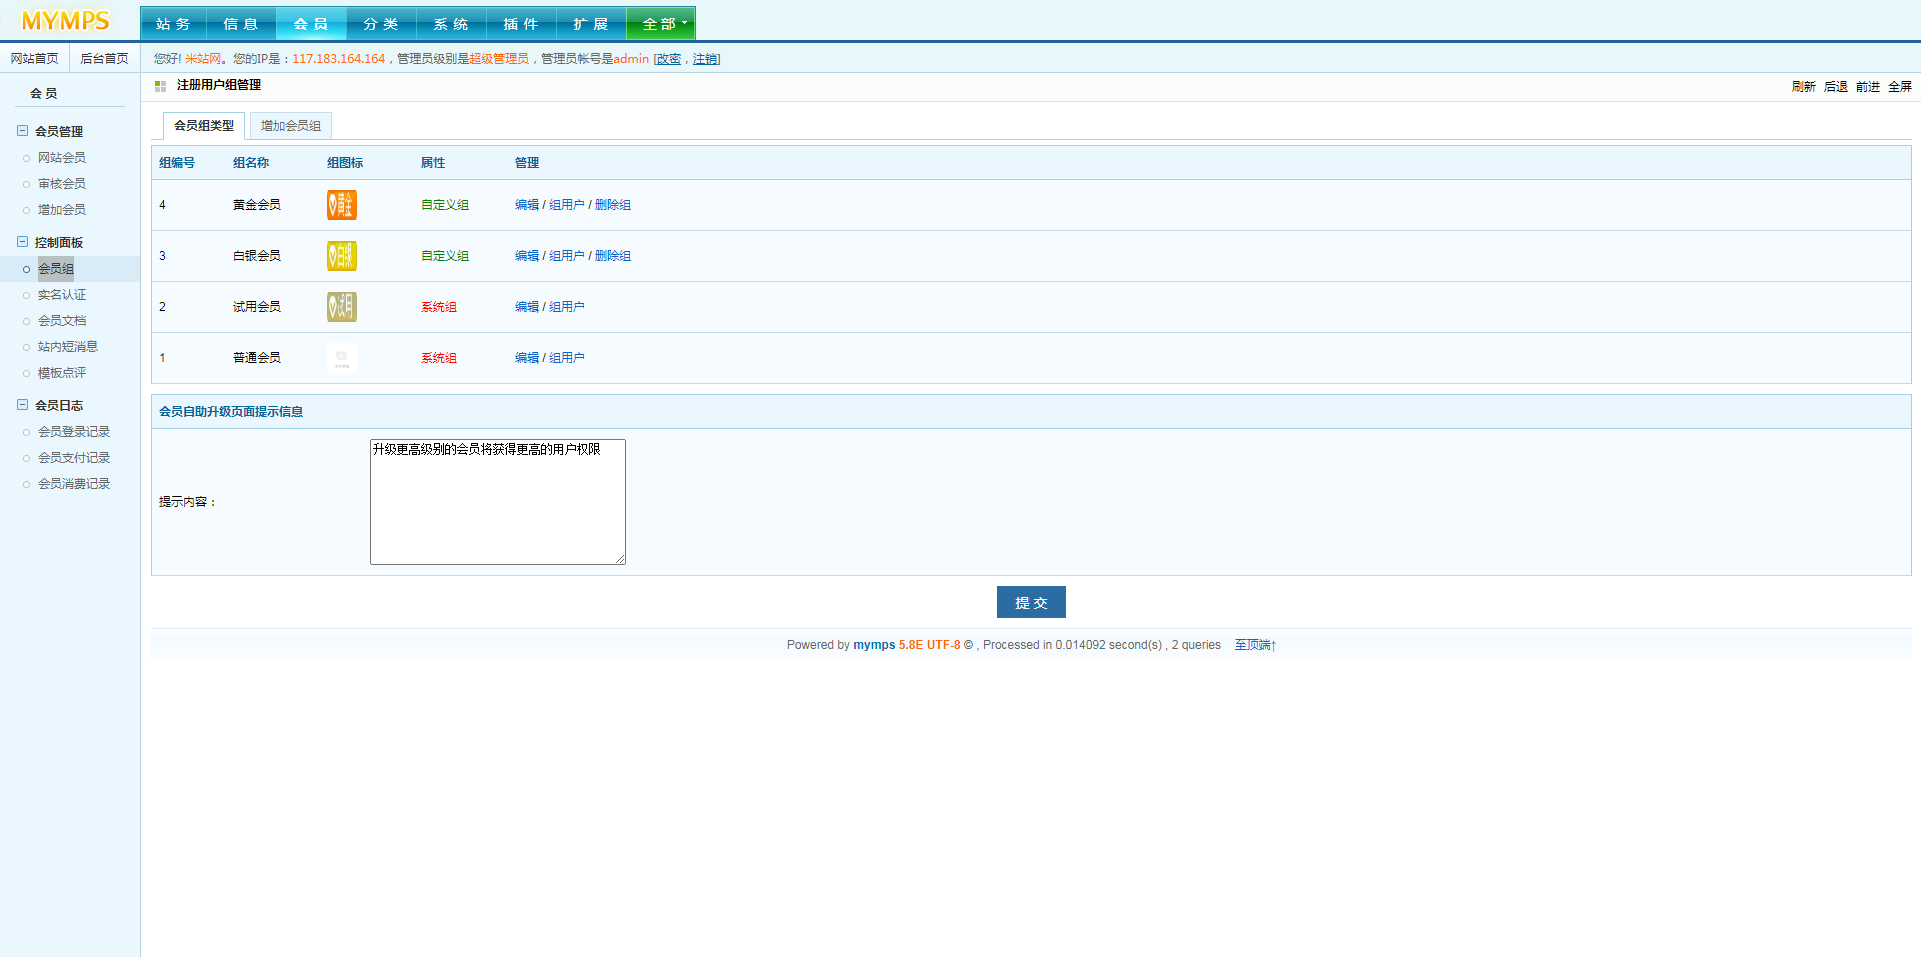Delete the 黄金会员 group via 删除组
Image resolution: width=1921 pixels, height=957 pixels.
click(x=613, y=205)
